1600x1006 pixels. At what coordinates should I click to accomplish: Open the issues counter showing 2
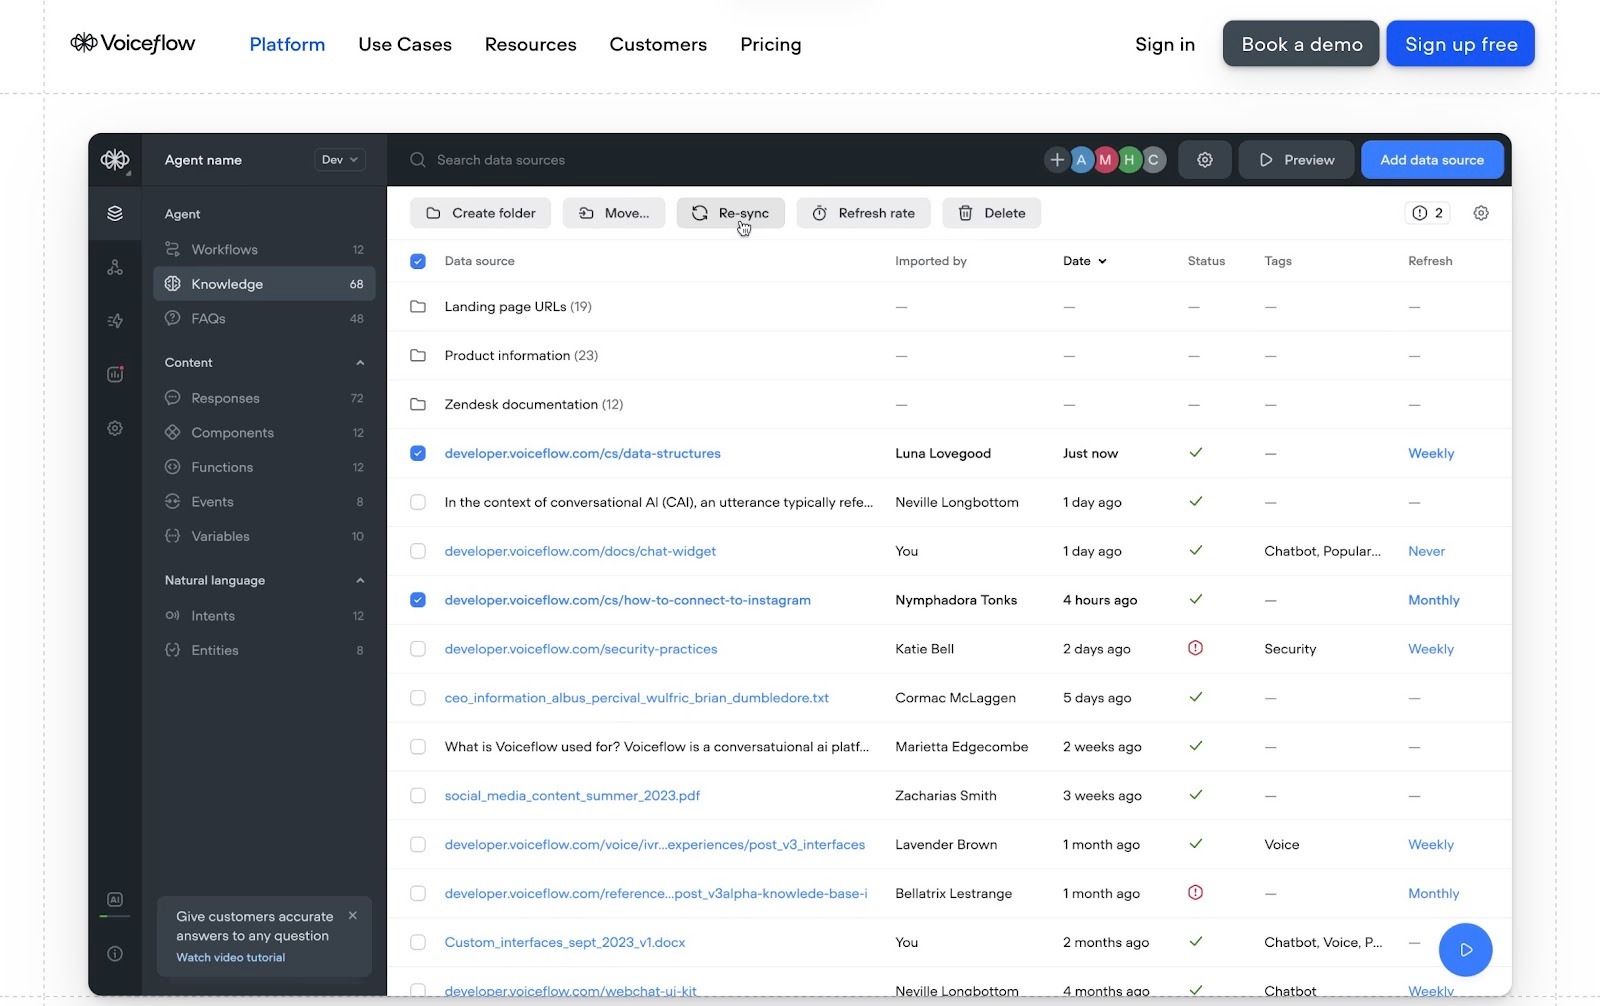coord(1427,213)
